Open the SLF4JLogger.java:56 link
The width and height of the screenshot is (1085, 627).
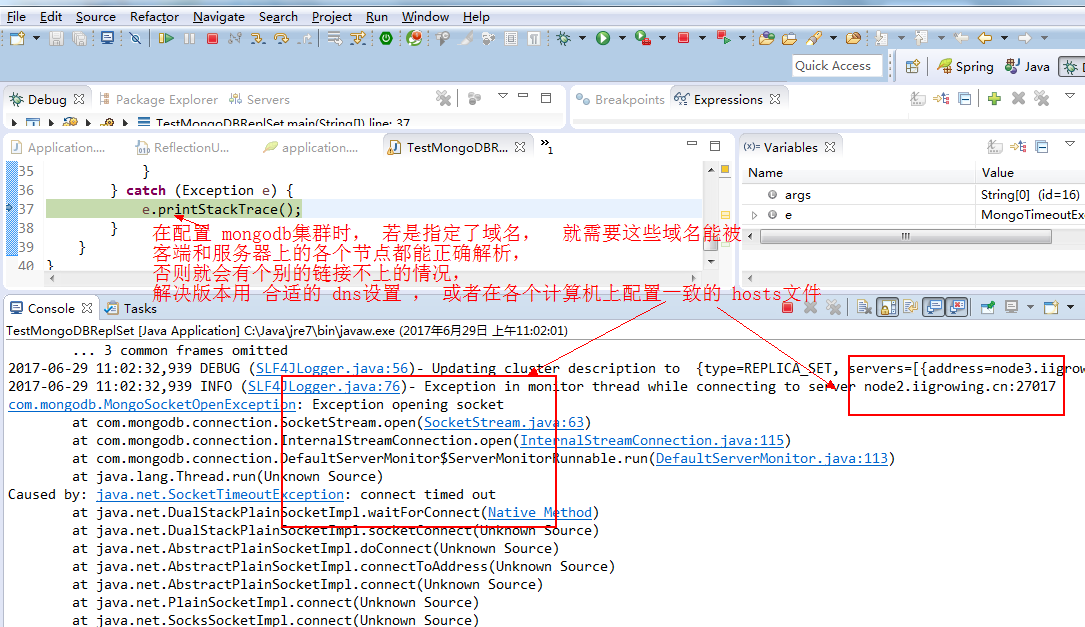pos(332,369)
